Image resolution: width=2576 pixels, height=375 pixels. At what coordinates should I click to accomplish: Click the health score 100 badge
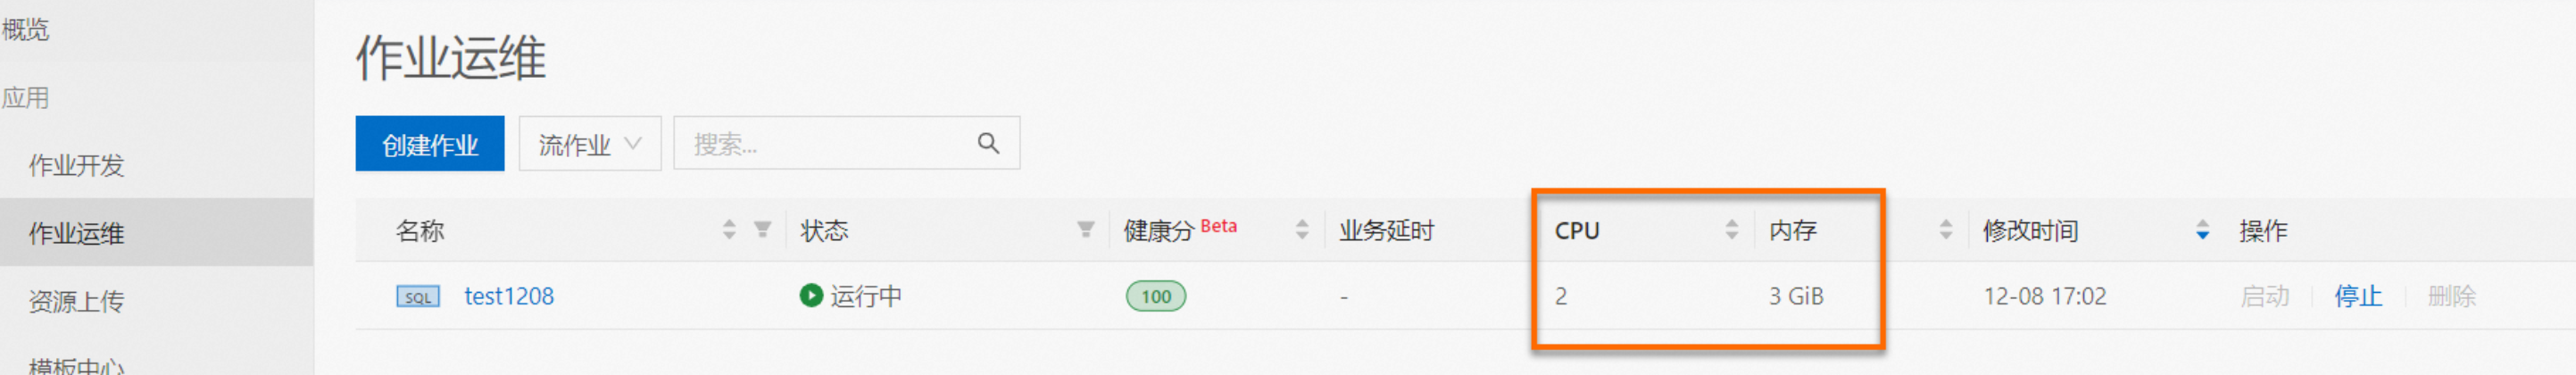[x=1156, y=296]
